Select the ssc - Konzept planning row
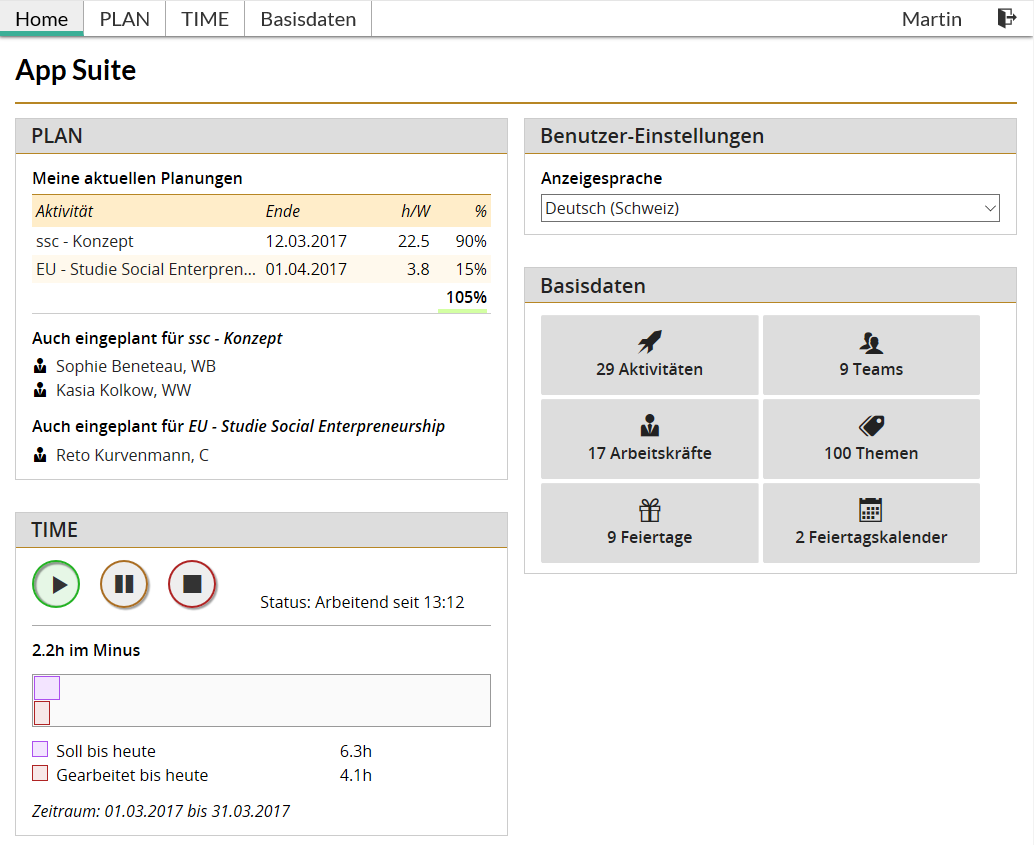This screenshot has width=1034, height=845. point(261,241)
